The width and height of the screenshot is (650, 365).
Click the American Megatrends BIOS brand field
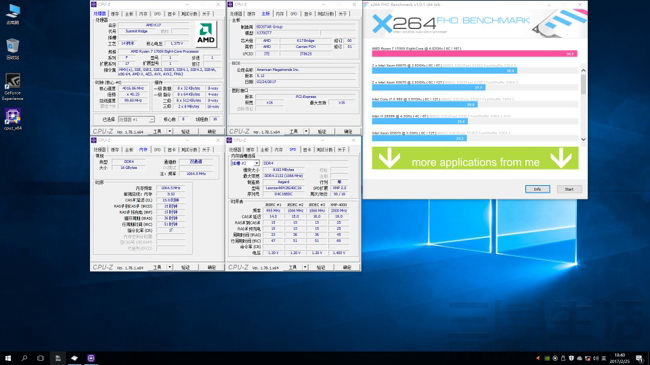click(x=305, y=70)
